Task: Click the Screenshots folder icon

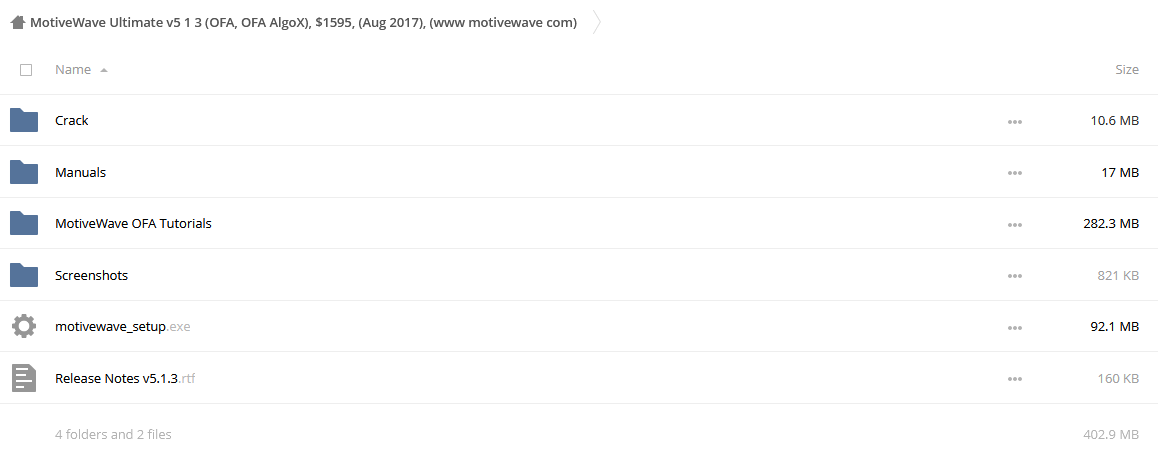Action: tap(24, 275)
